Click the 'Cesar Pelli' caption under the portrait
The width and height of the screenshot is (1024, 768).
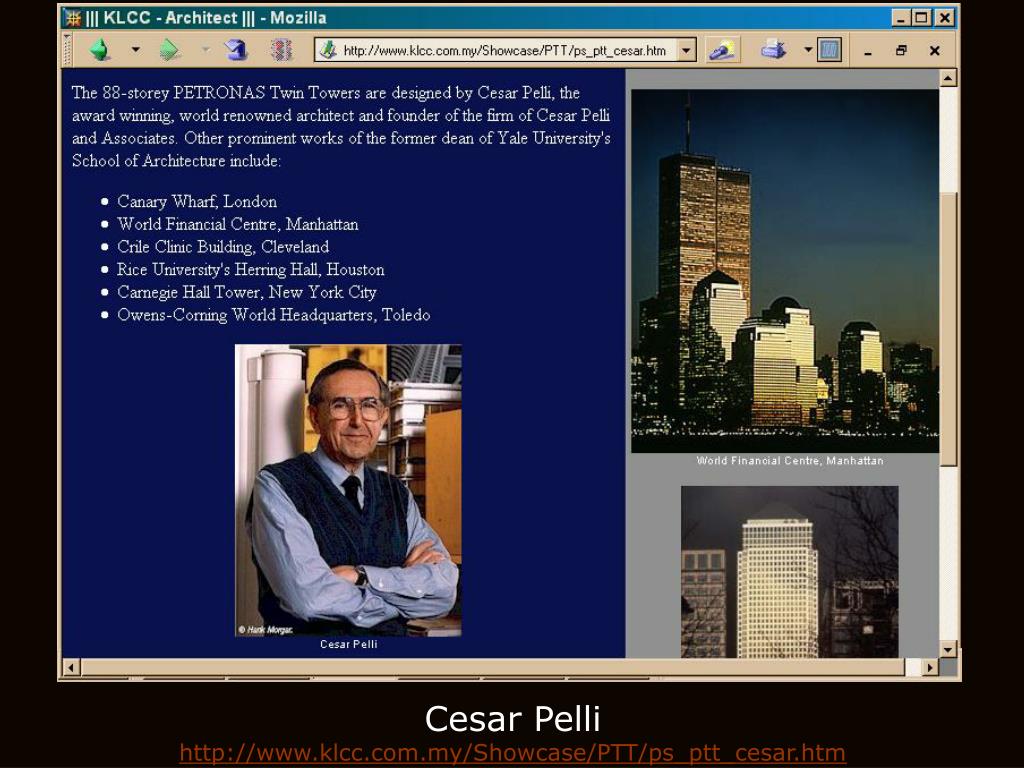349,644
